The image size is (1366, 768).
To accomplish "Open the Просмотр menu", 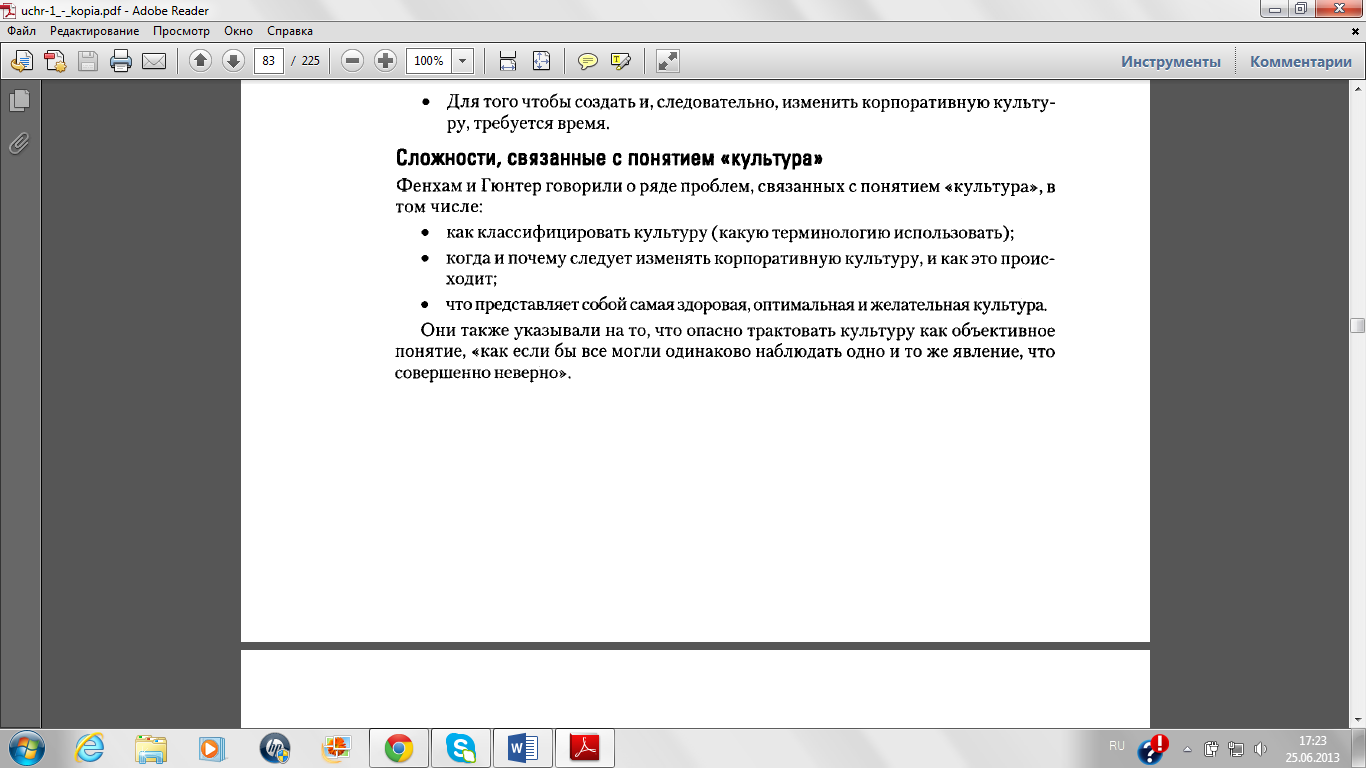I will click(x=181, y=31).
